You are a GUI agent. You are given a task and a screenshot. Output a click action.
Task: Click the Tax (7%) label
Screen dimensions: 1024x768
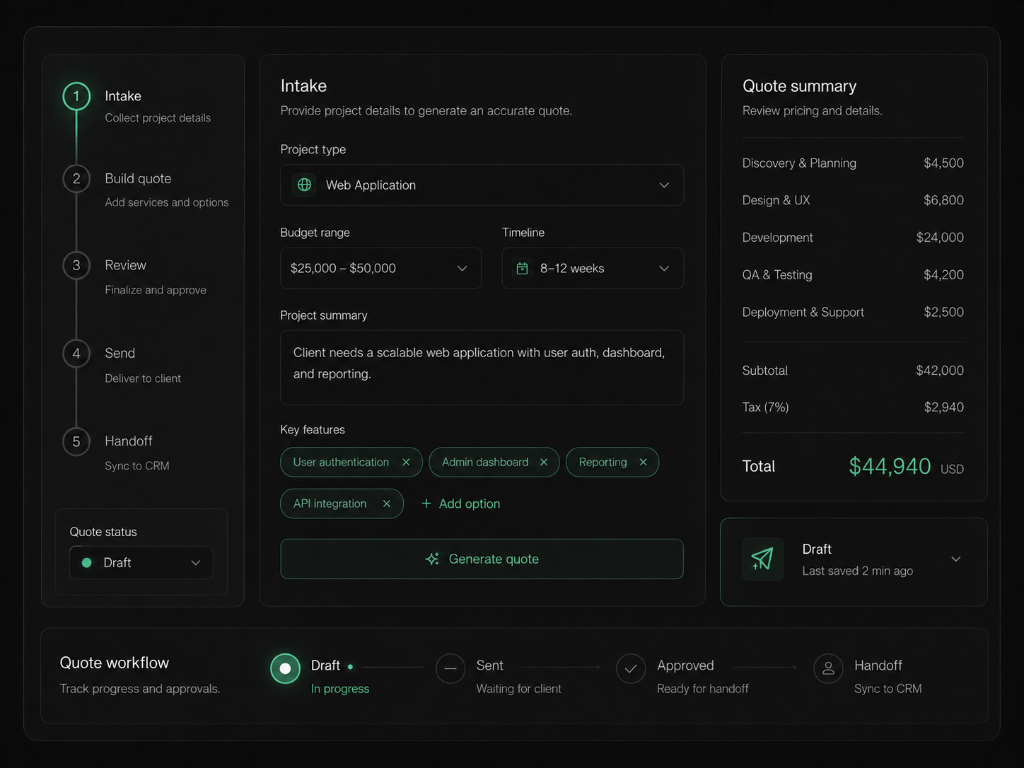click(x=765, y=407)
